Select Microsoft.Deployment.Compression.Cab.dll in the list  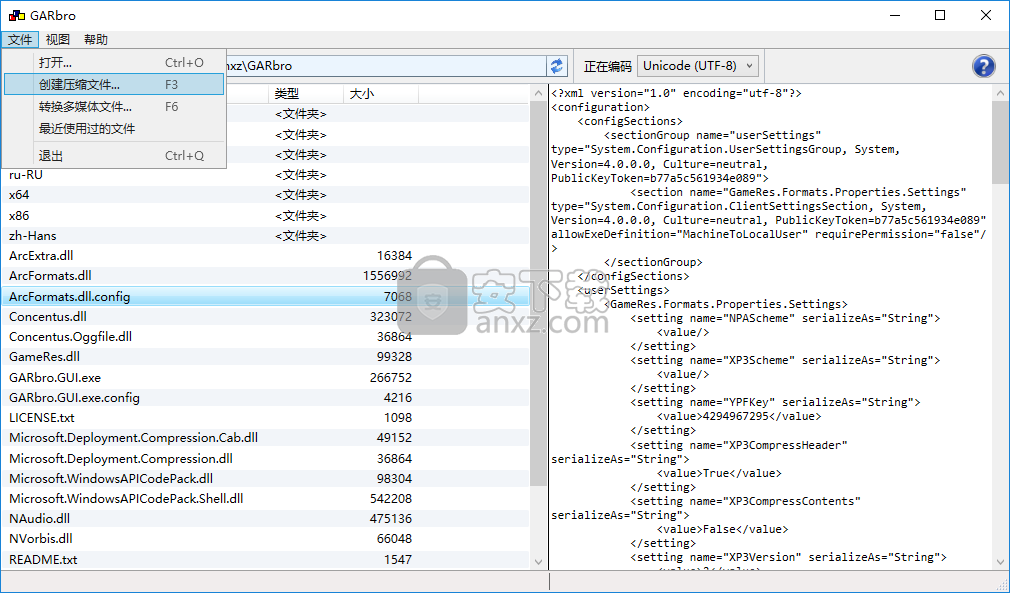point(265,437)
